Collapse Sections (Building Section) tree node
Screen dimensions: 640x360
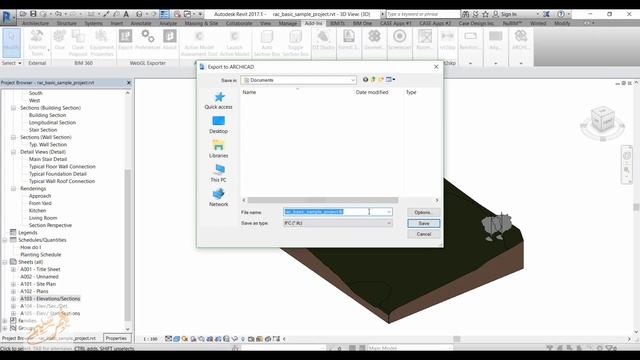[x=13, y=108]
